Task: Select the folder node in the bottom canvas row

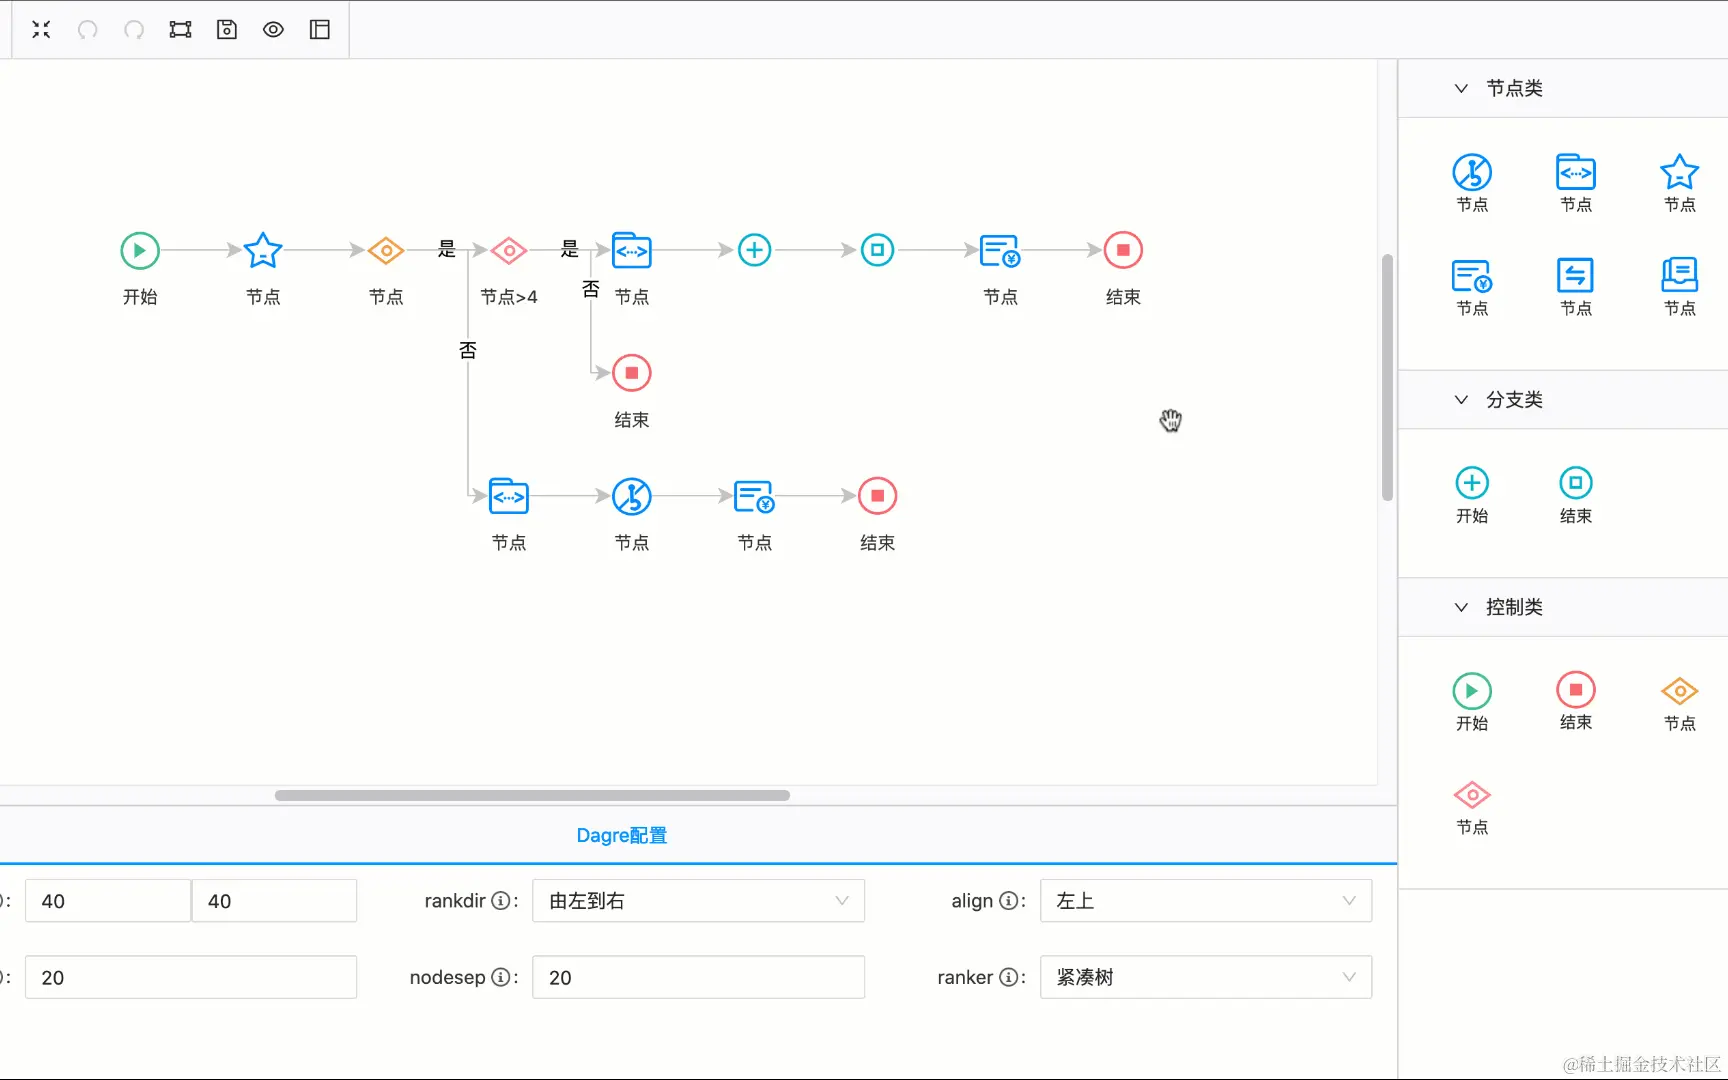Action: point(509,496)
